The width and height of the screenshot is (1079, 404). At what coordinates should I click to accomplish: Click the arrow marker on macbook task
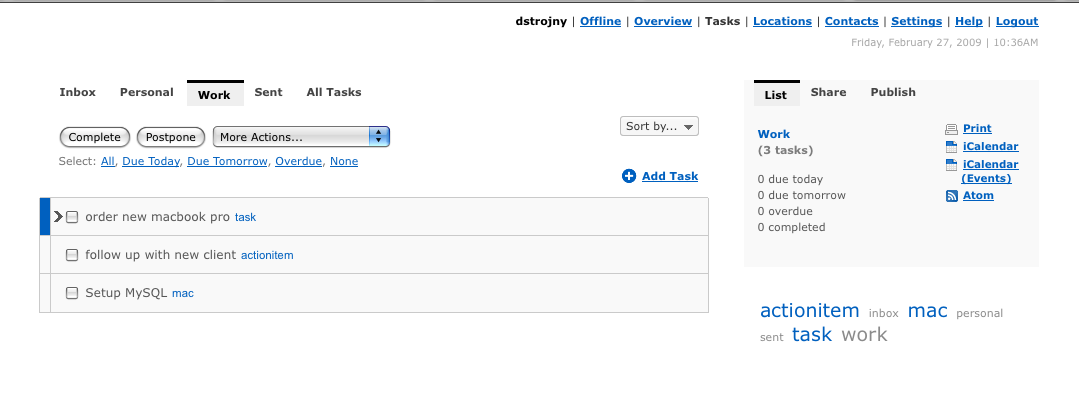tap(58, 217)
